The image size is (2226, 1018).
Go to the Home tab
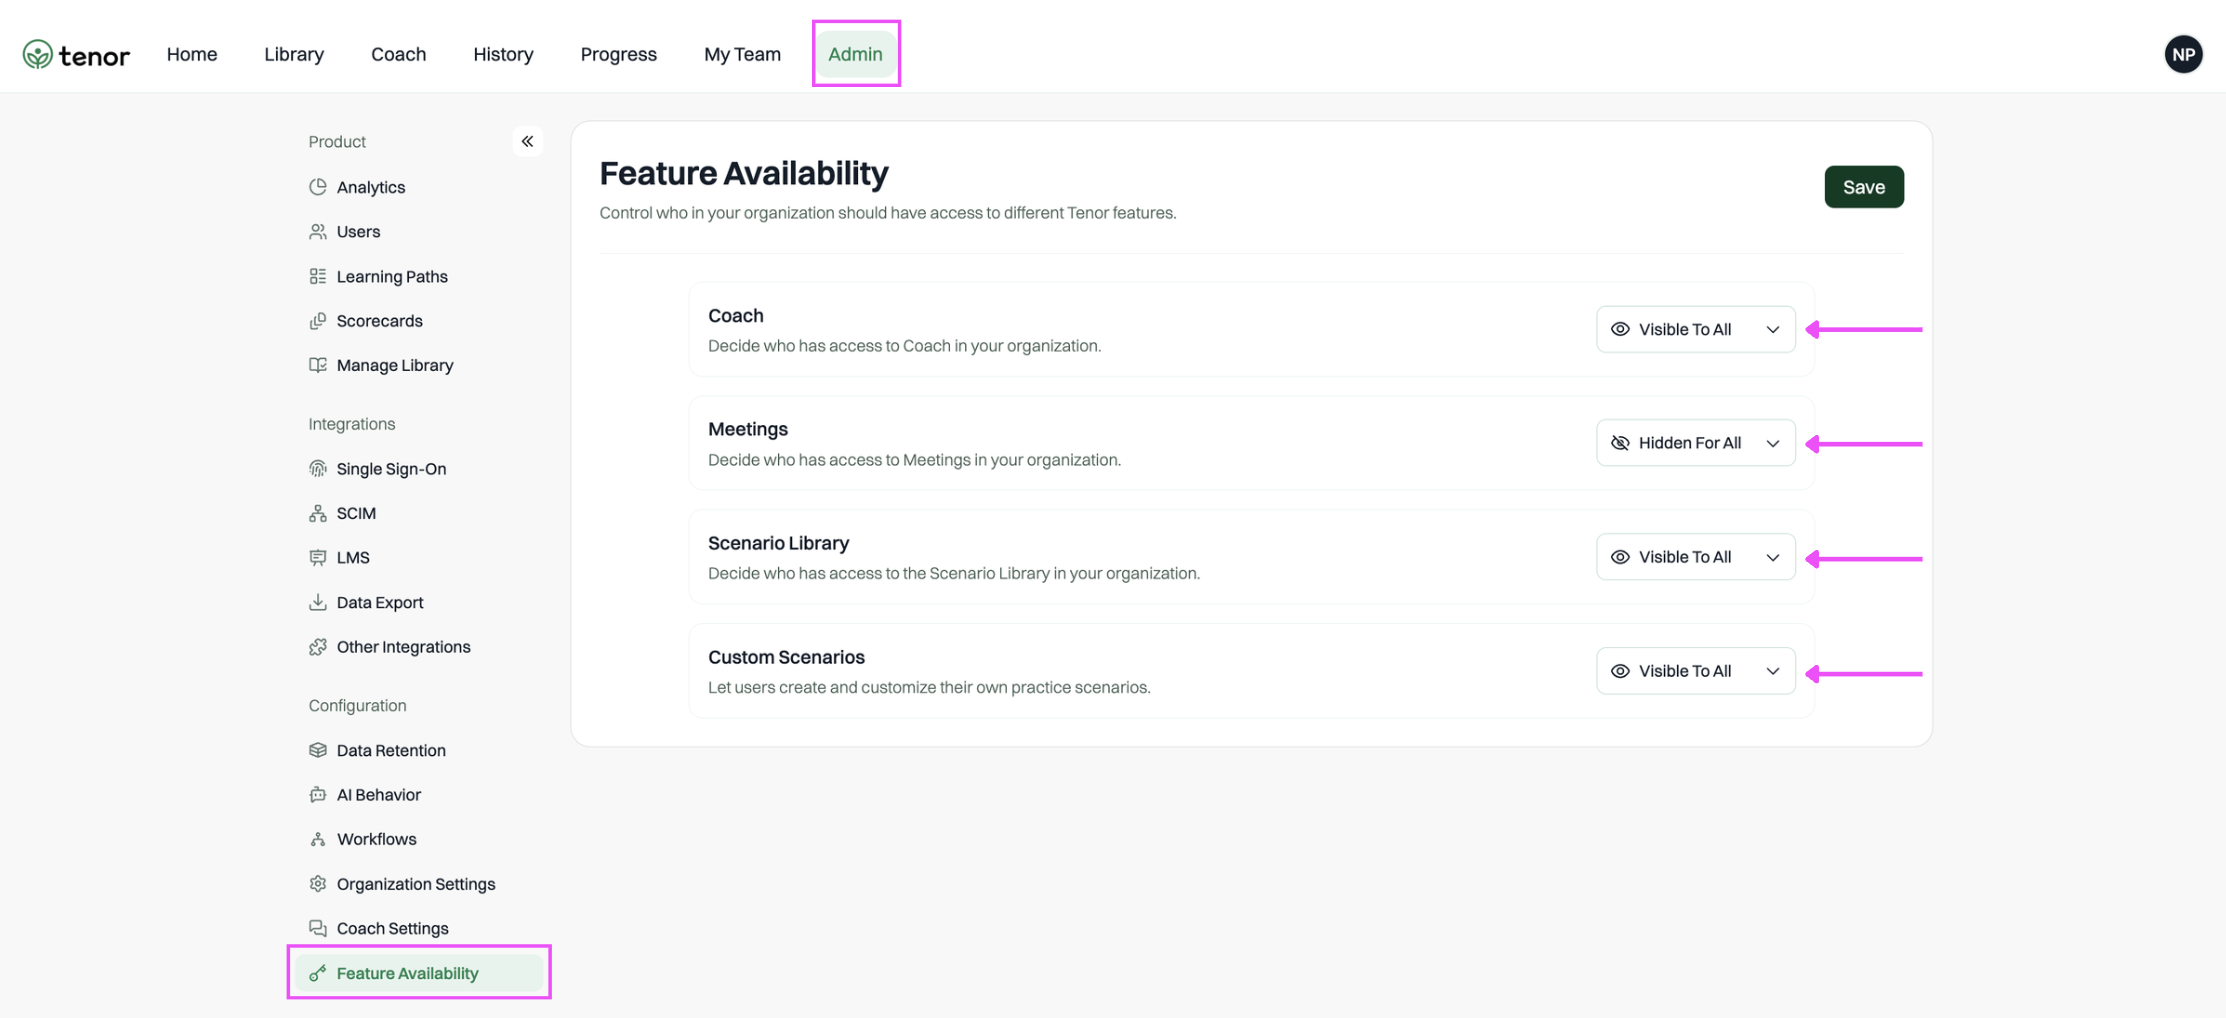tap(192, 54)
